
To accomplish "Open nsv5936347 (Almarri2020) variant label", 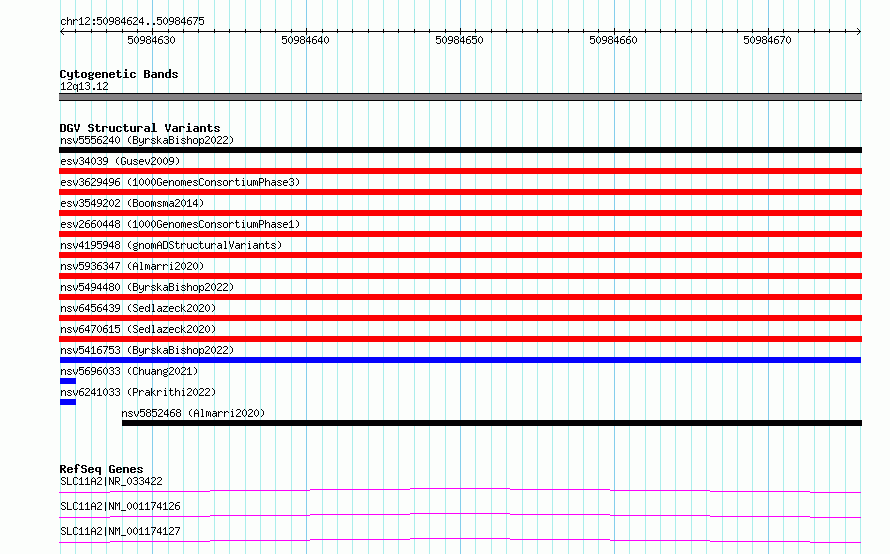I will click(132, 266).
